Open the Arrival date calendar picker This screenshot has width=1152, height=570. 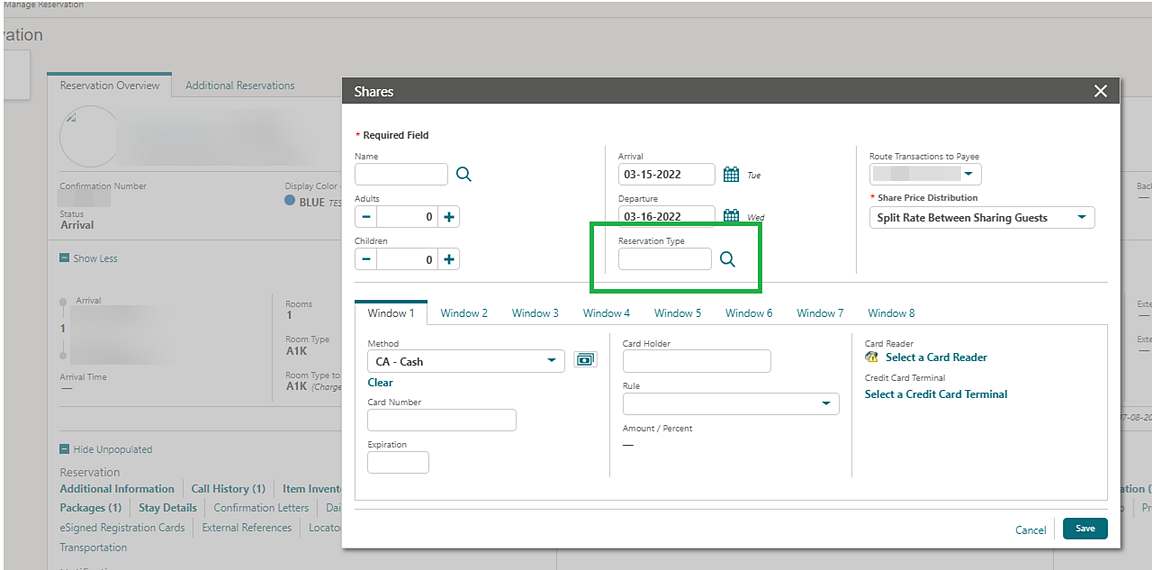(x=731, y=174)
